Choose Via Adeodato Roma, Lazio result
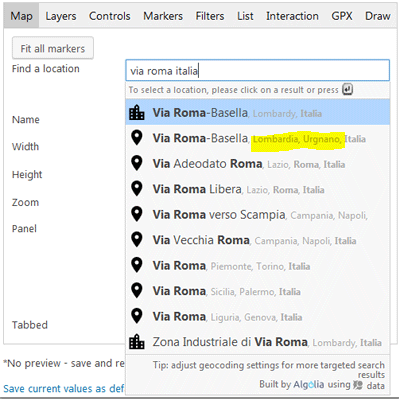Screen dimensions: 399x399 pyautogui.click(x=257, y=163)
